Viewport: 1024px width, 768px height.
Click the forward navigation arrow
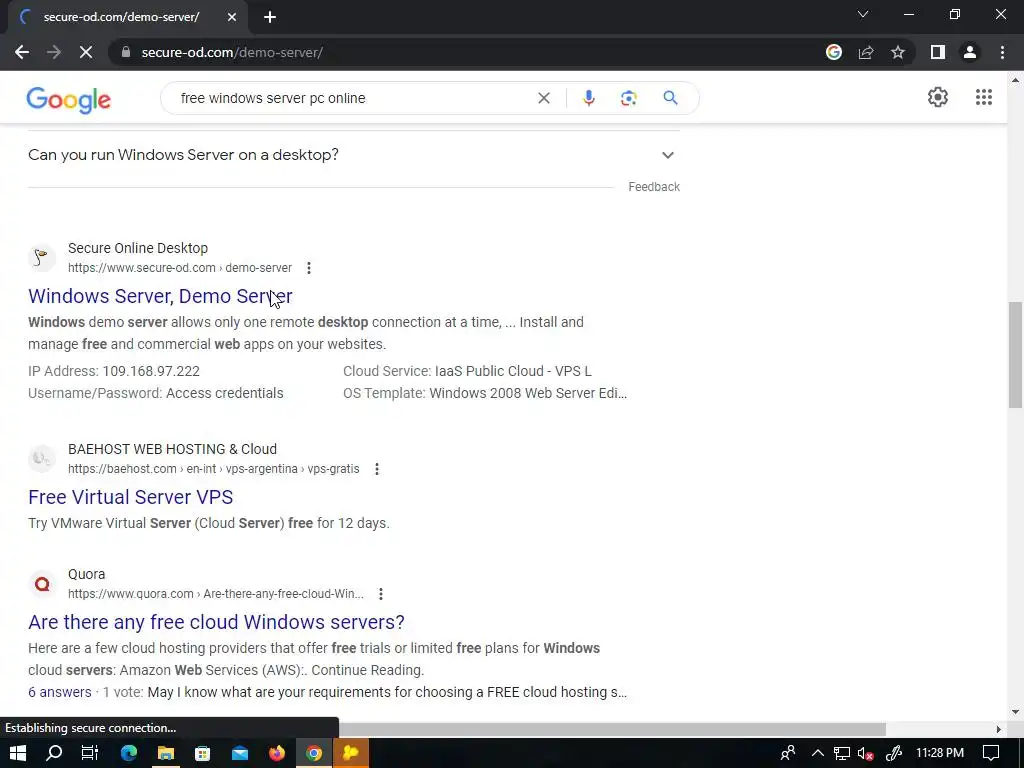pyautogui.click(x=54, y=52)
